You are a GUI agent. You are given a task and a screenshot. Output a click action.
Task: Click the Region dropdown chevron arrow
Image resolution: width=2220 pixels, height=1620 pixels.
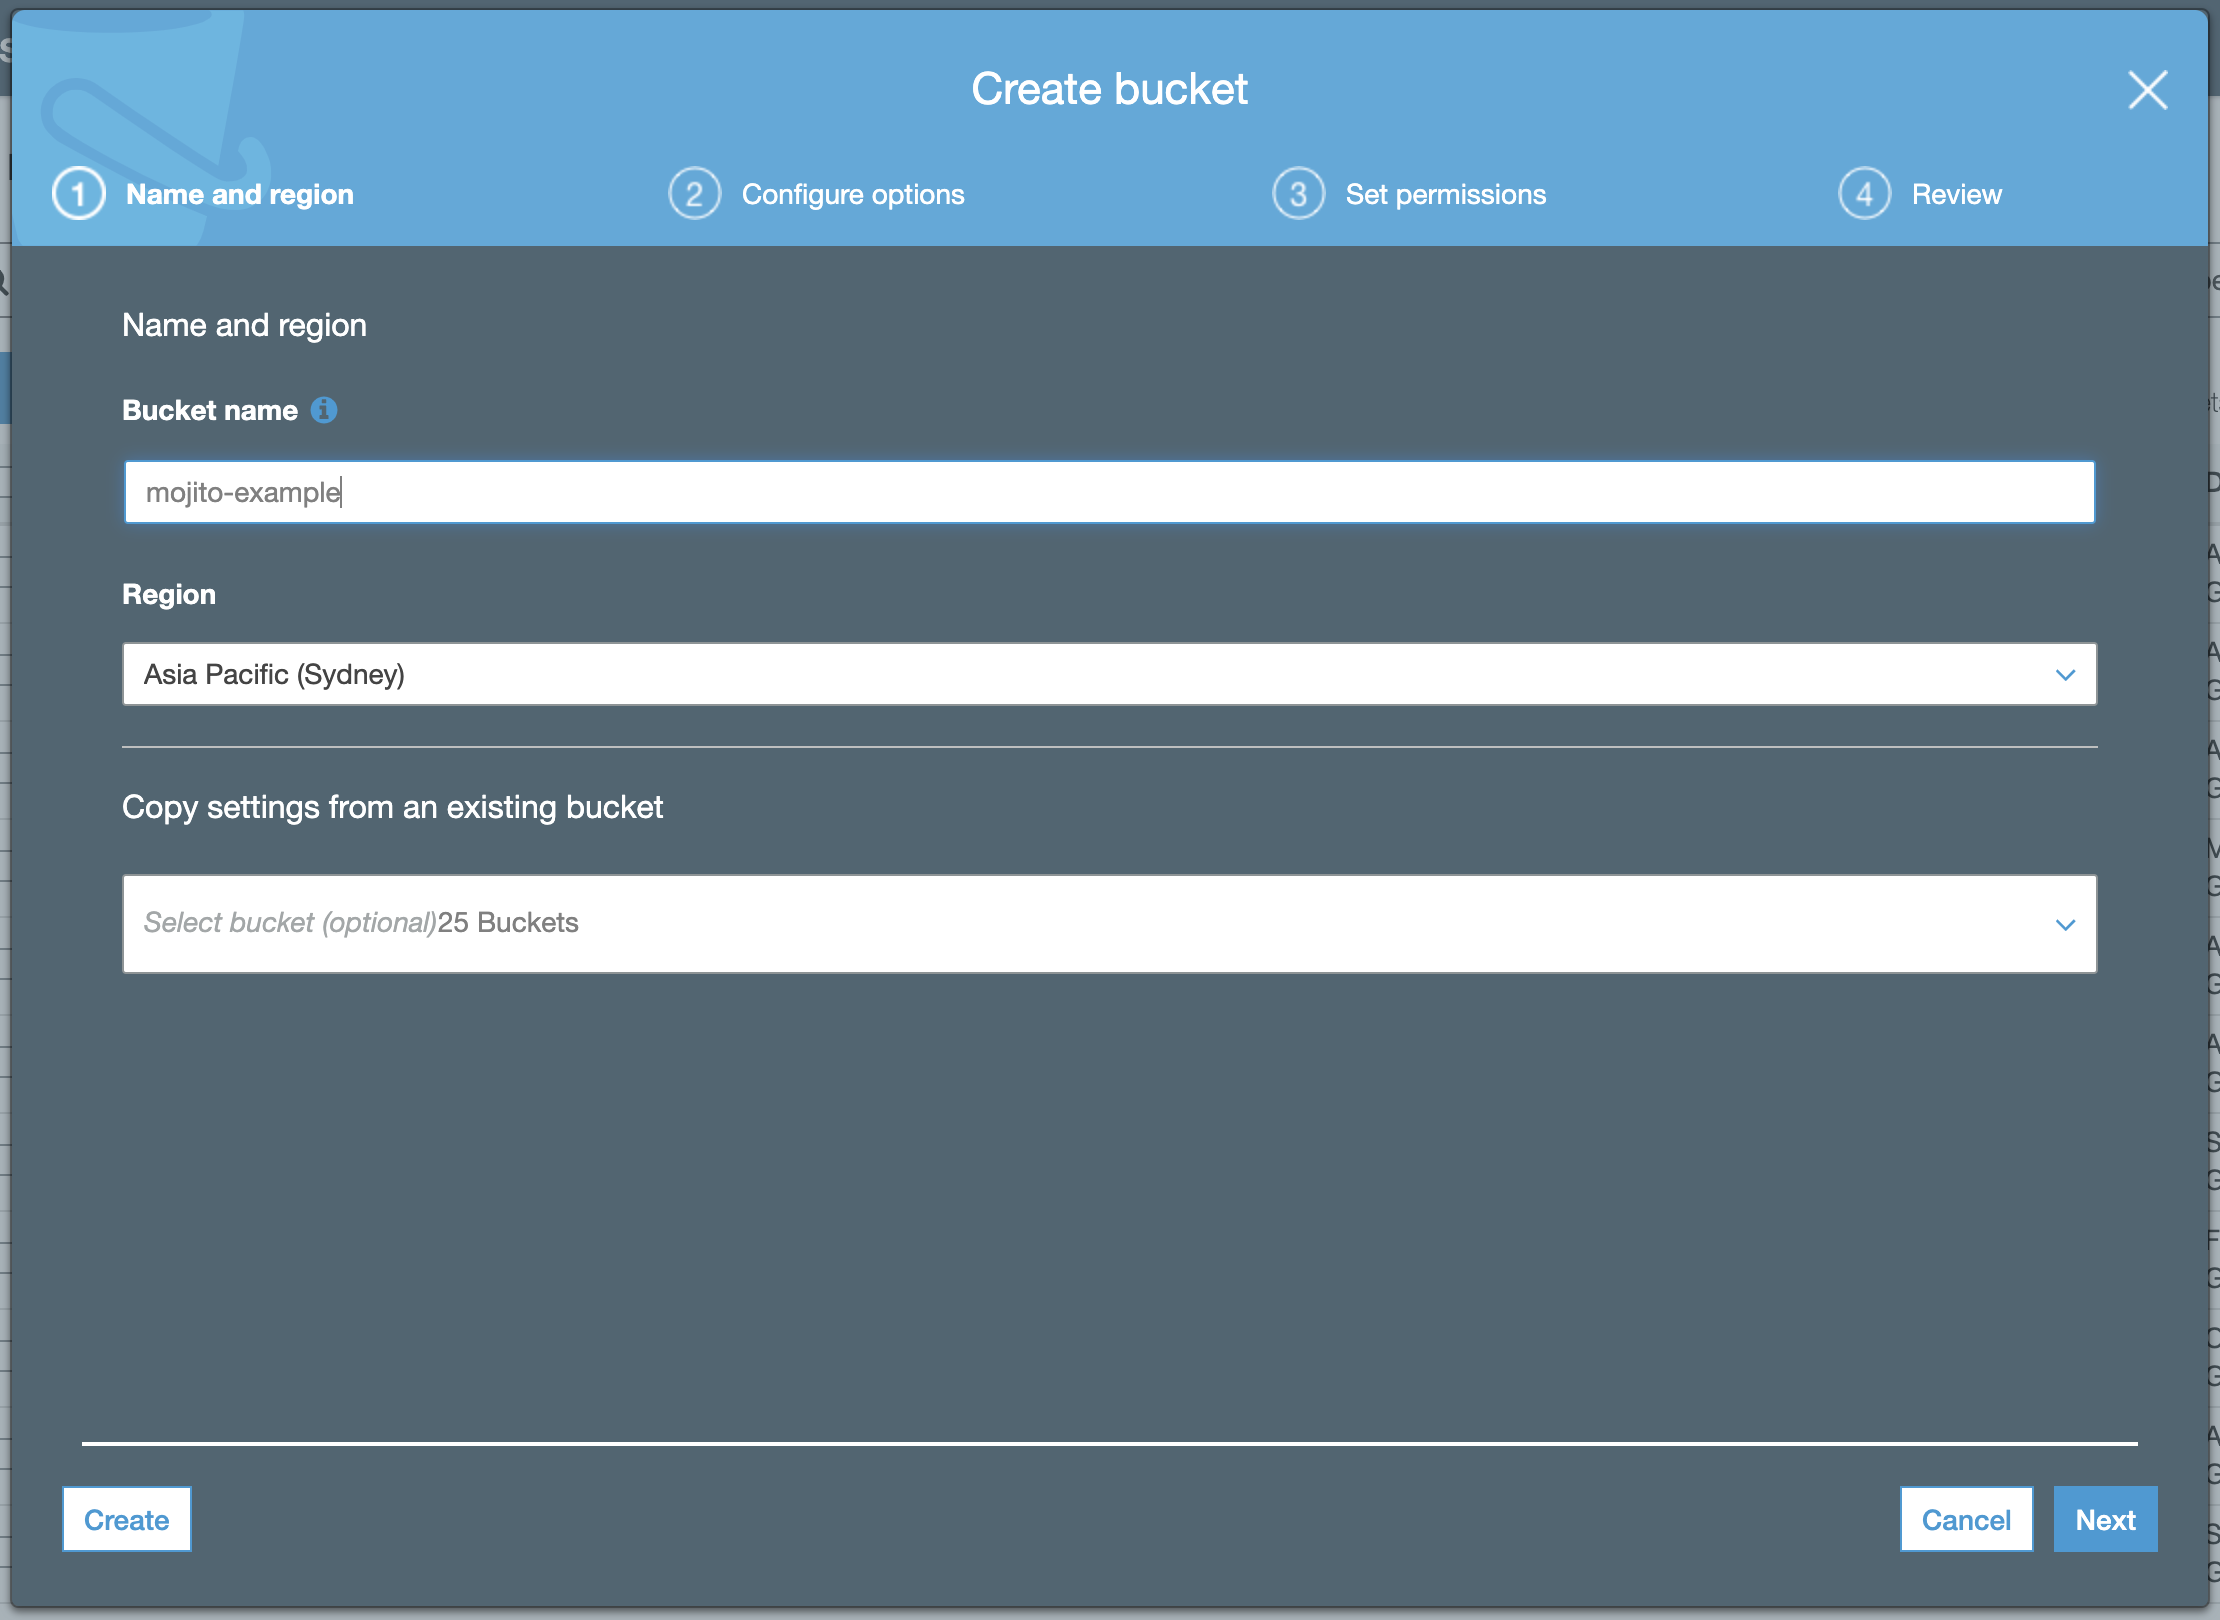coord(2065,675)
